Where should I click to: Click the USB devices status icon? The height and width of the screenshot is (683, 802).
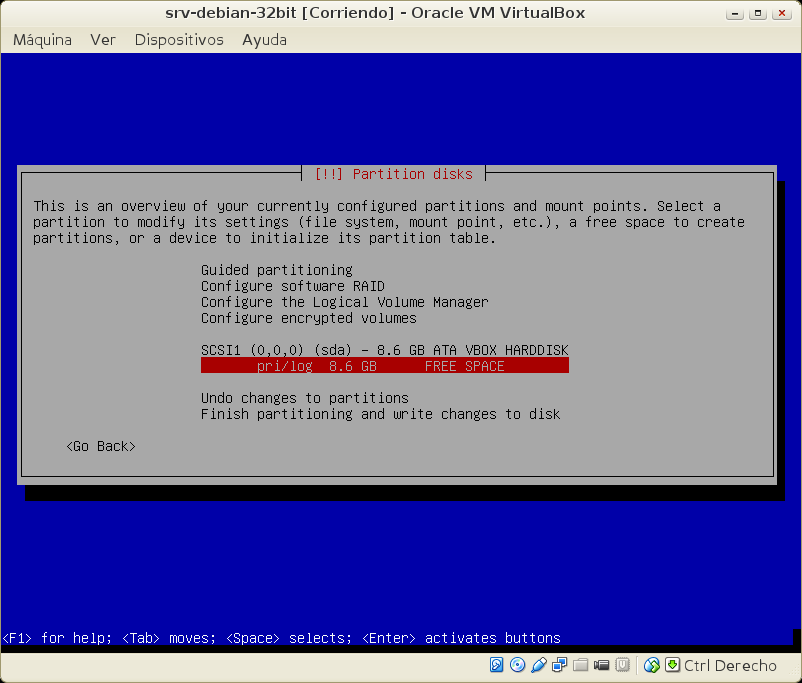coord(538,665)
